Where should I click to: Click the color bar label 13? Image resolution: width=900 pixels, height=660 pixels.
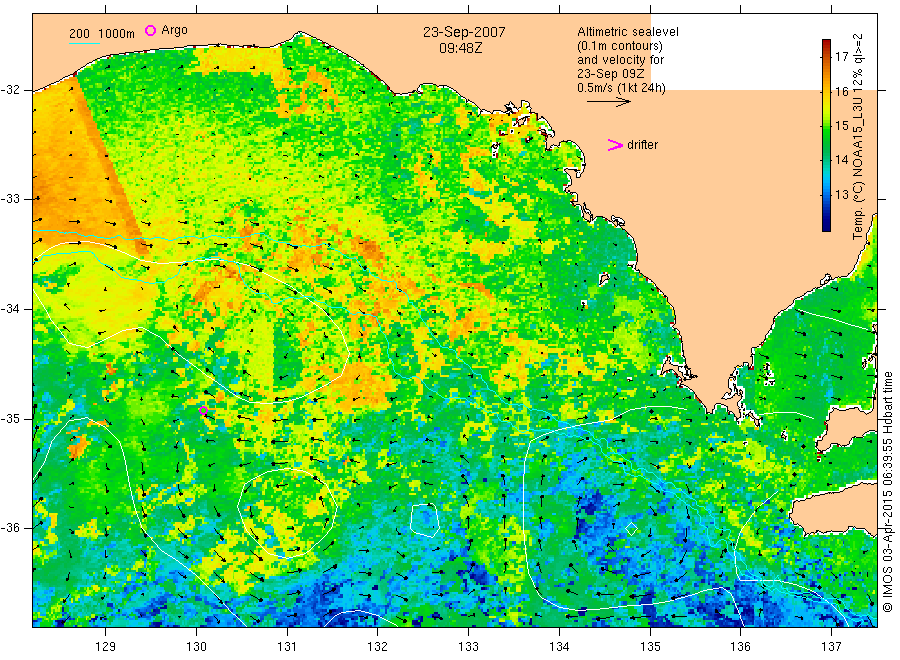click(841, 195)
